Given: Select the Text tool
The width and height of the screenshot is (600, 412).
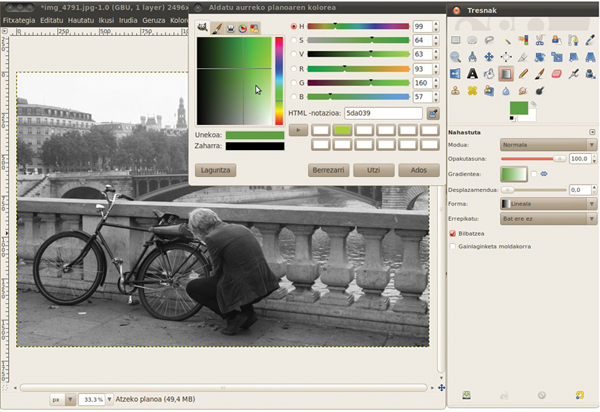Looking at the screenshot, I should [472, 74].
